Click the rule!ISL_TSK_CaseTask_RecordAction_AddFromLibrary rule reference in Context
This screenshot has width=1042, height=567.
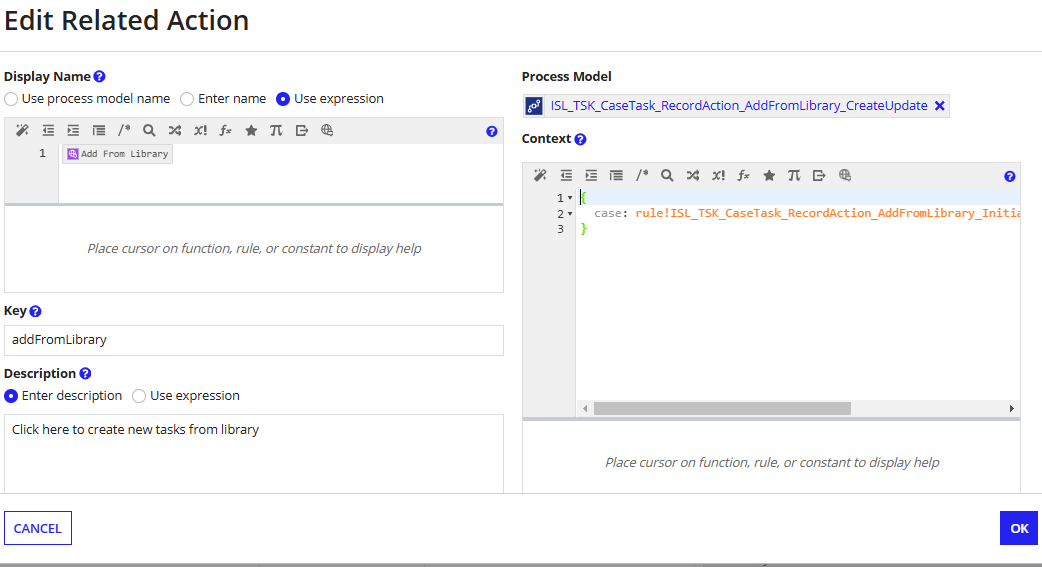(x=827, y=213)
